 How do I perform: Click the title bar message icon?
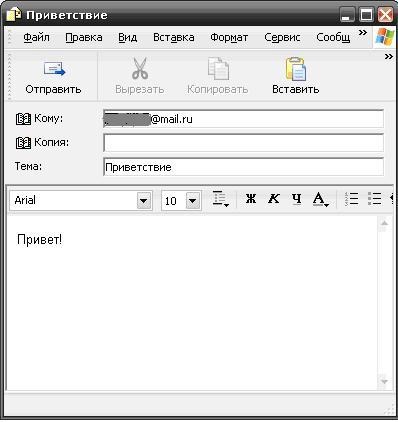[13, 15]
